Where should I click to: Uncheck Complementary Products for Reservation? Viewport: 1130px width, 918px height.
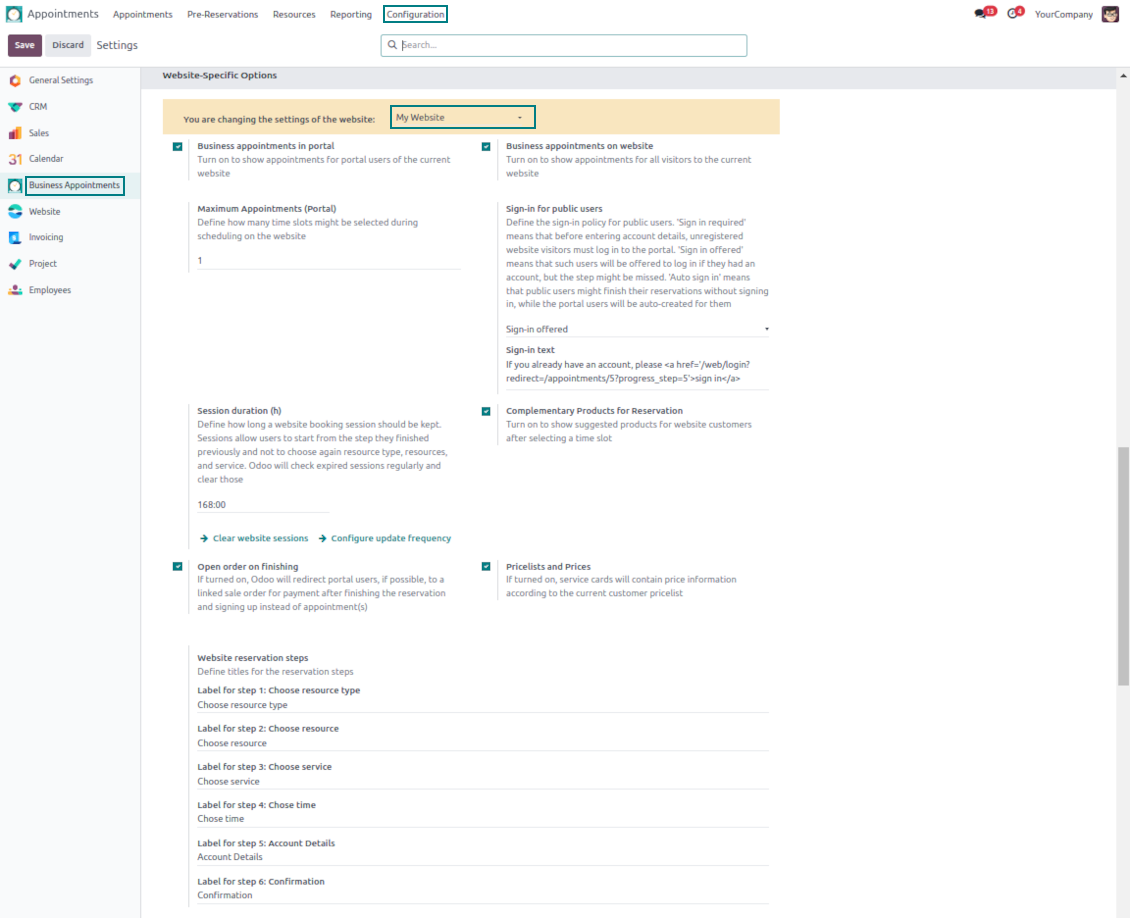click(486, 411)
